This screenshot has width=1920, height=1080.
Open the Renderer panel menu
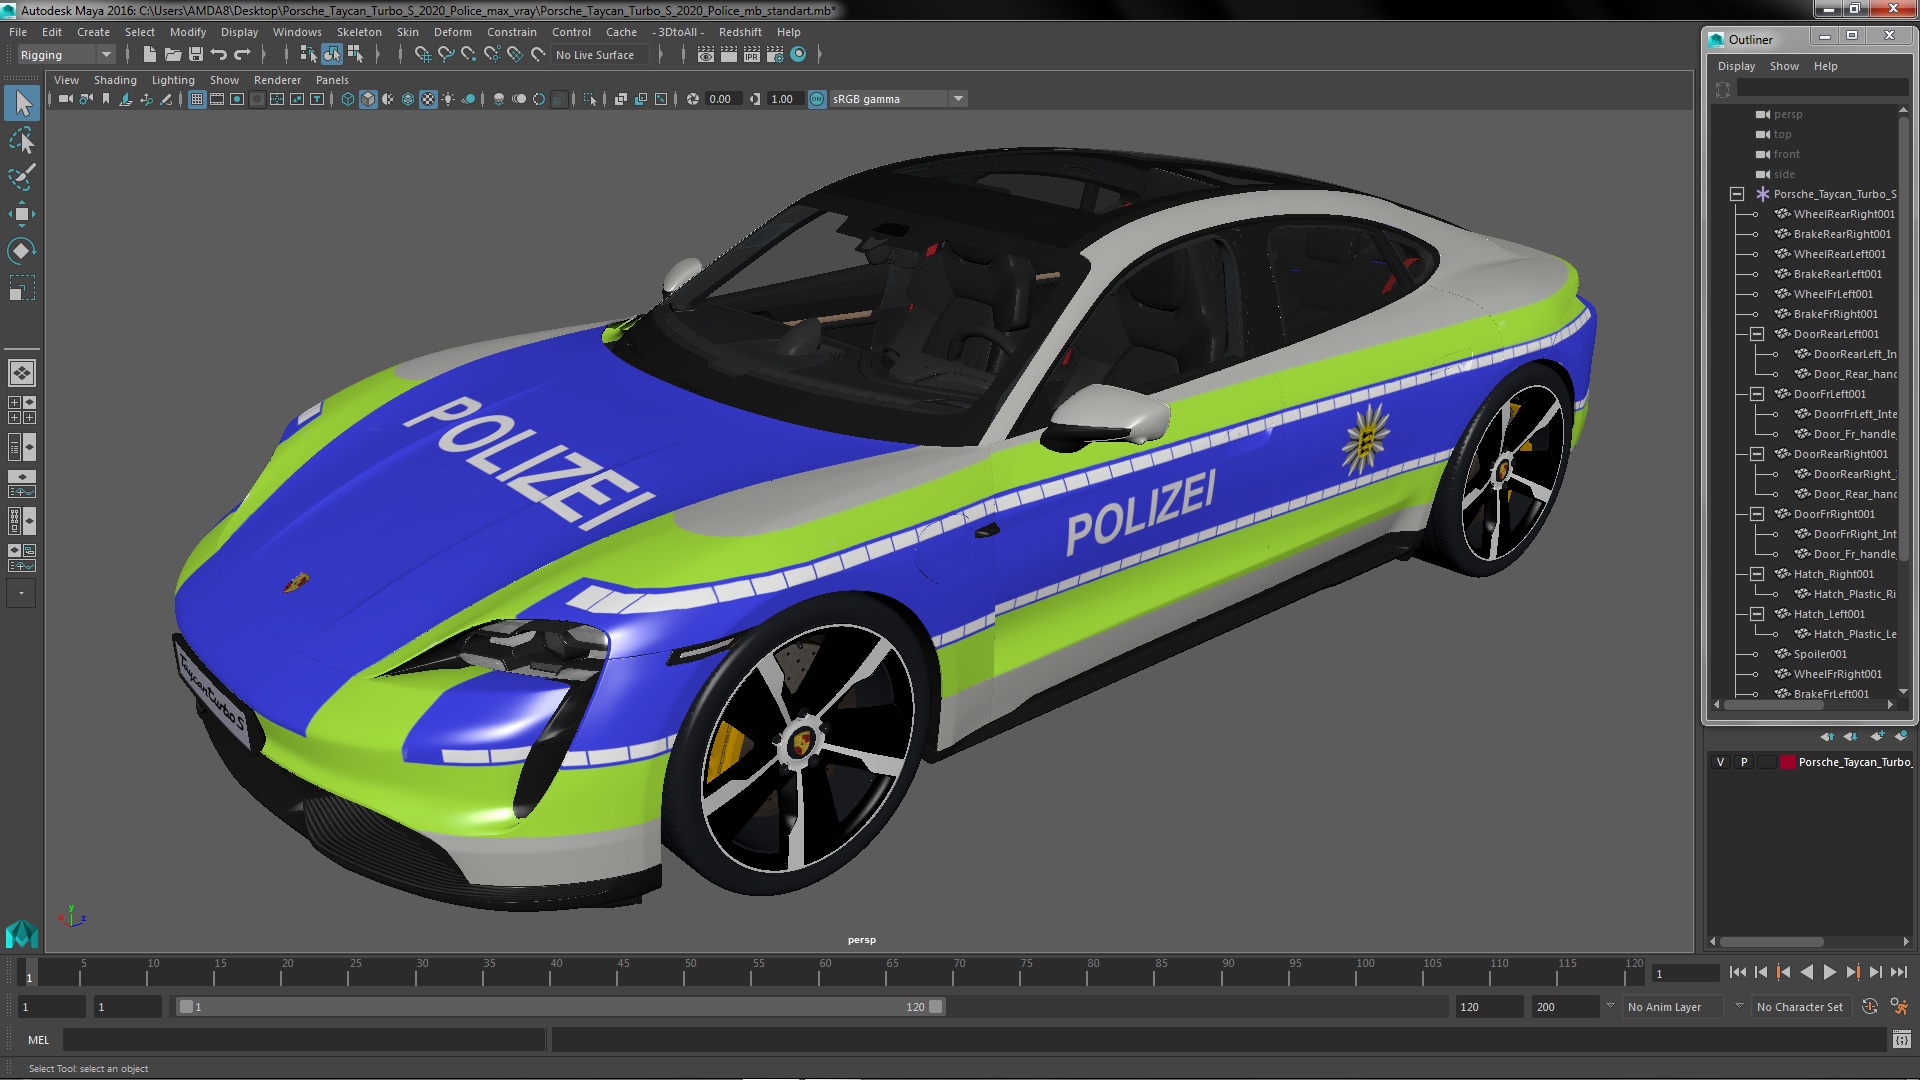point(277,80)
